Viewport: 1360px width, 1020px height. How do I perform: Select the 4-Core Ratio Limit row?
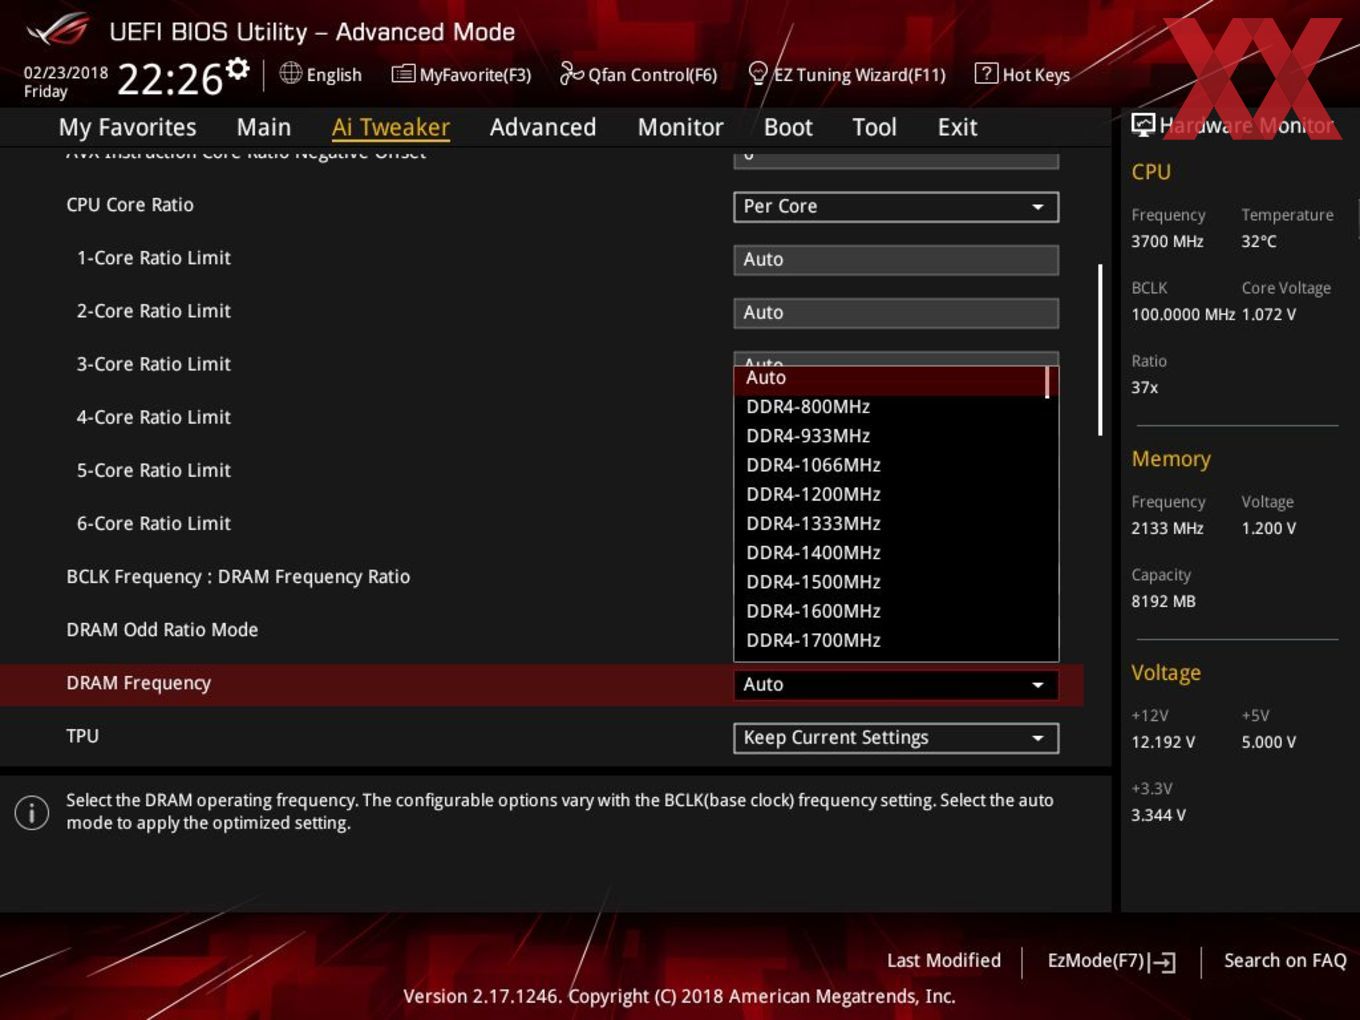[x=153, y=416]
